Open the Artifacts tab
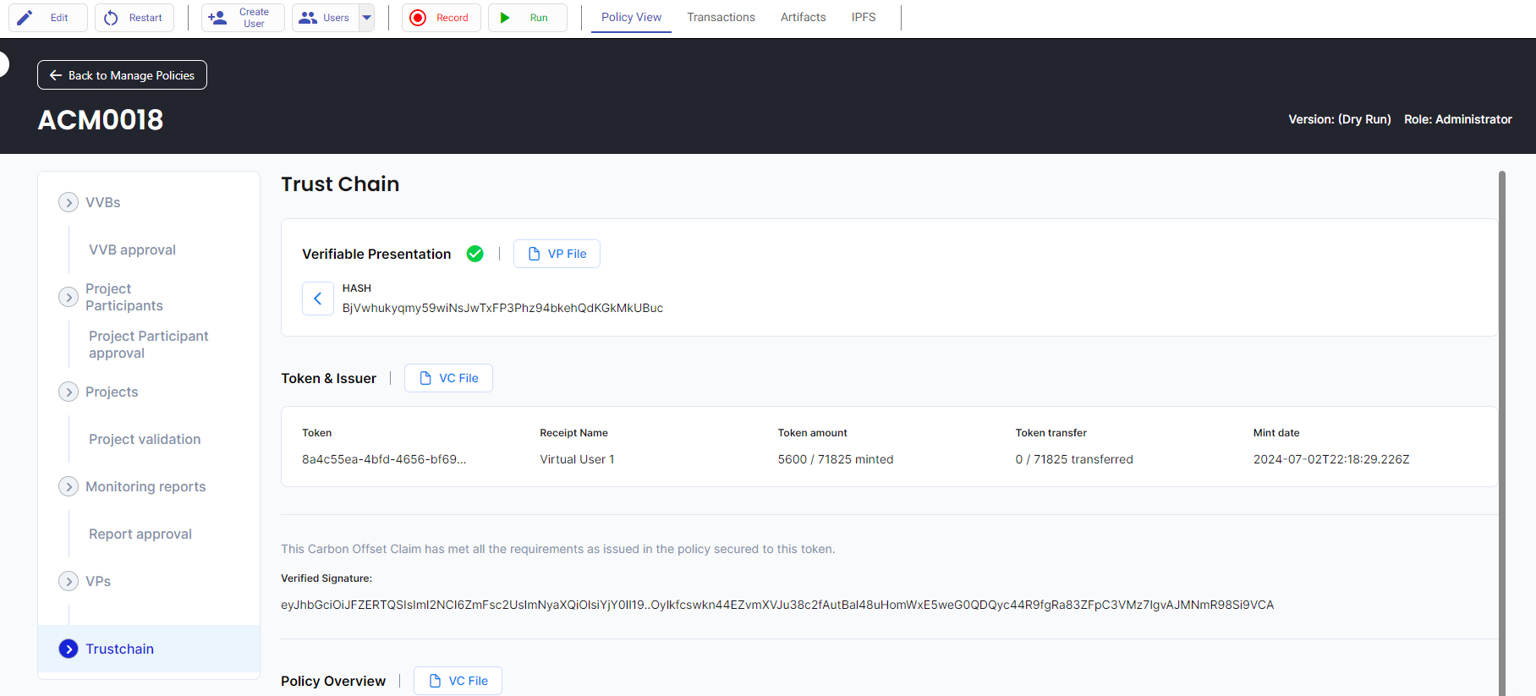This screenshot has width=1536, height=696. coord(803,17)
